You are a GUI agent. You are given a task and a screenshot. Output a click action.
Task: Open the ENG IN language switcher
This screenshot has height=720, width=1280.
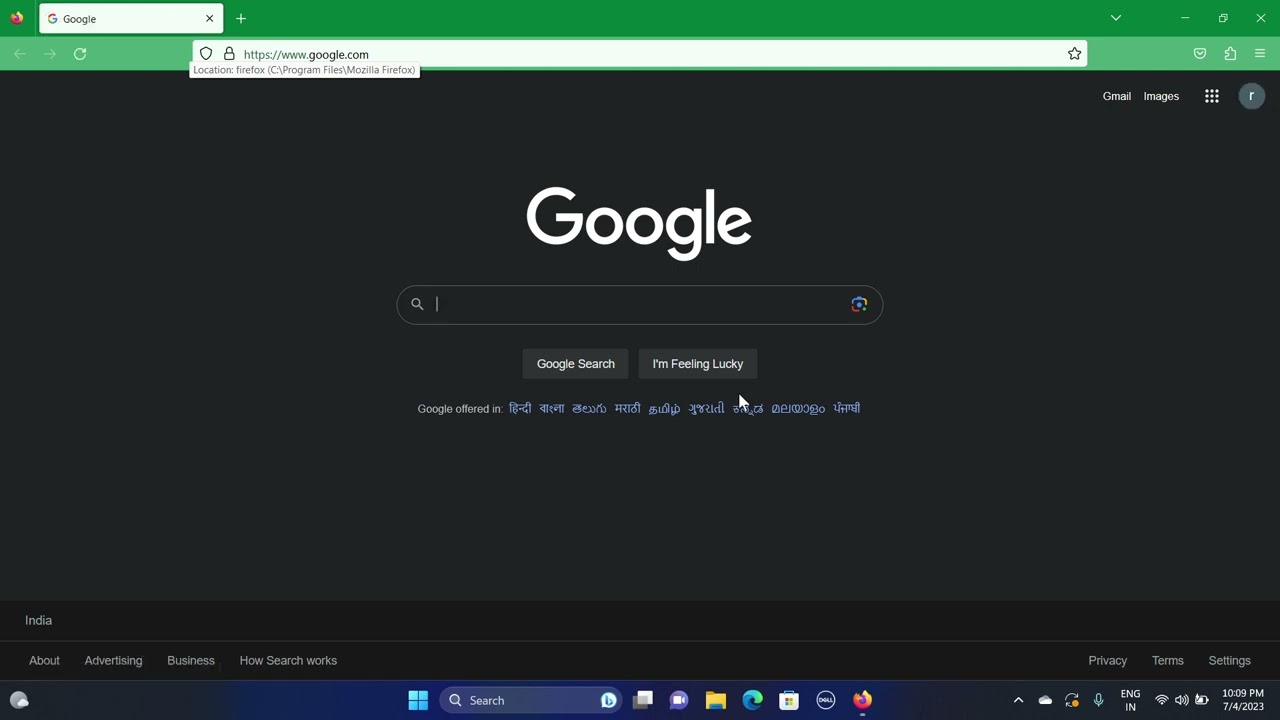1130,700
